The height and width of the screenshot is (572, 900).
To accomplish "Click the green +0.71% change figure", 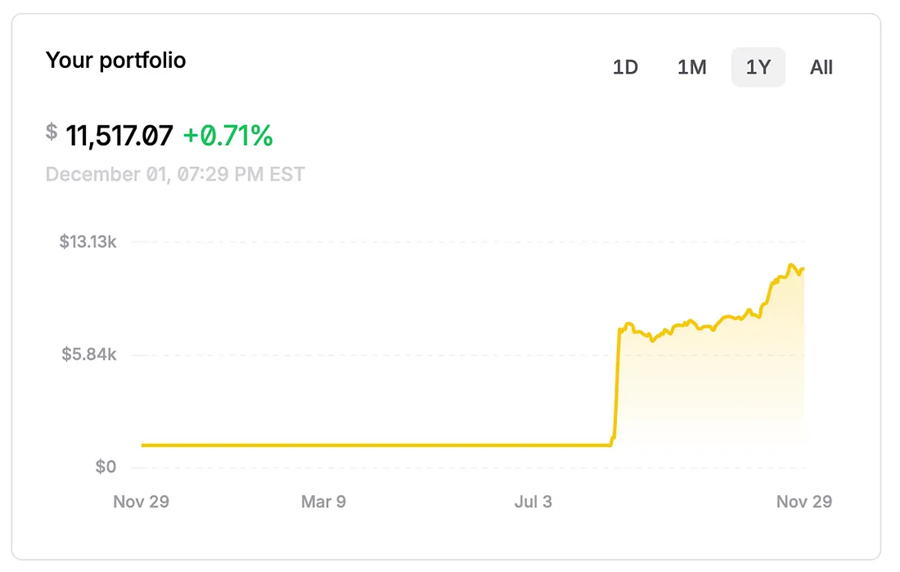I will click(x=228, y=135).
